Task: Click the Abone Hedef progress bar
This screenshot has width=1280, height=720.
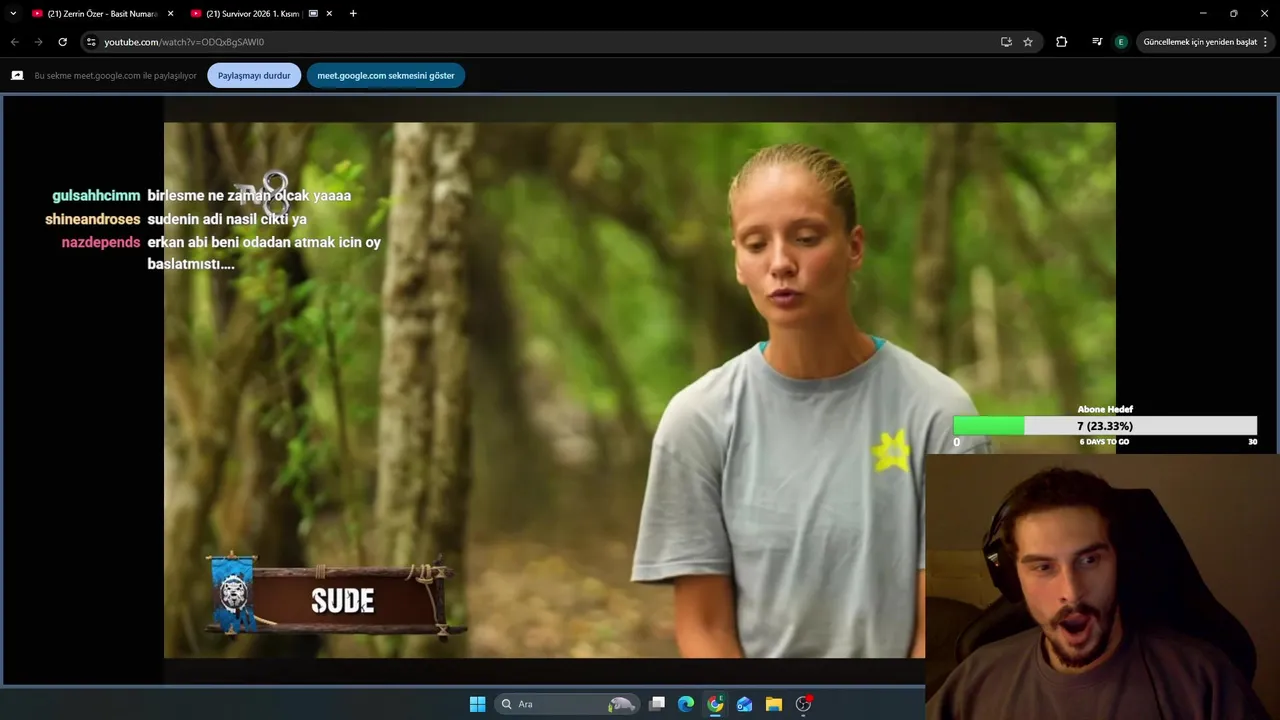Action: click(1105, 426)
